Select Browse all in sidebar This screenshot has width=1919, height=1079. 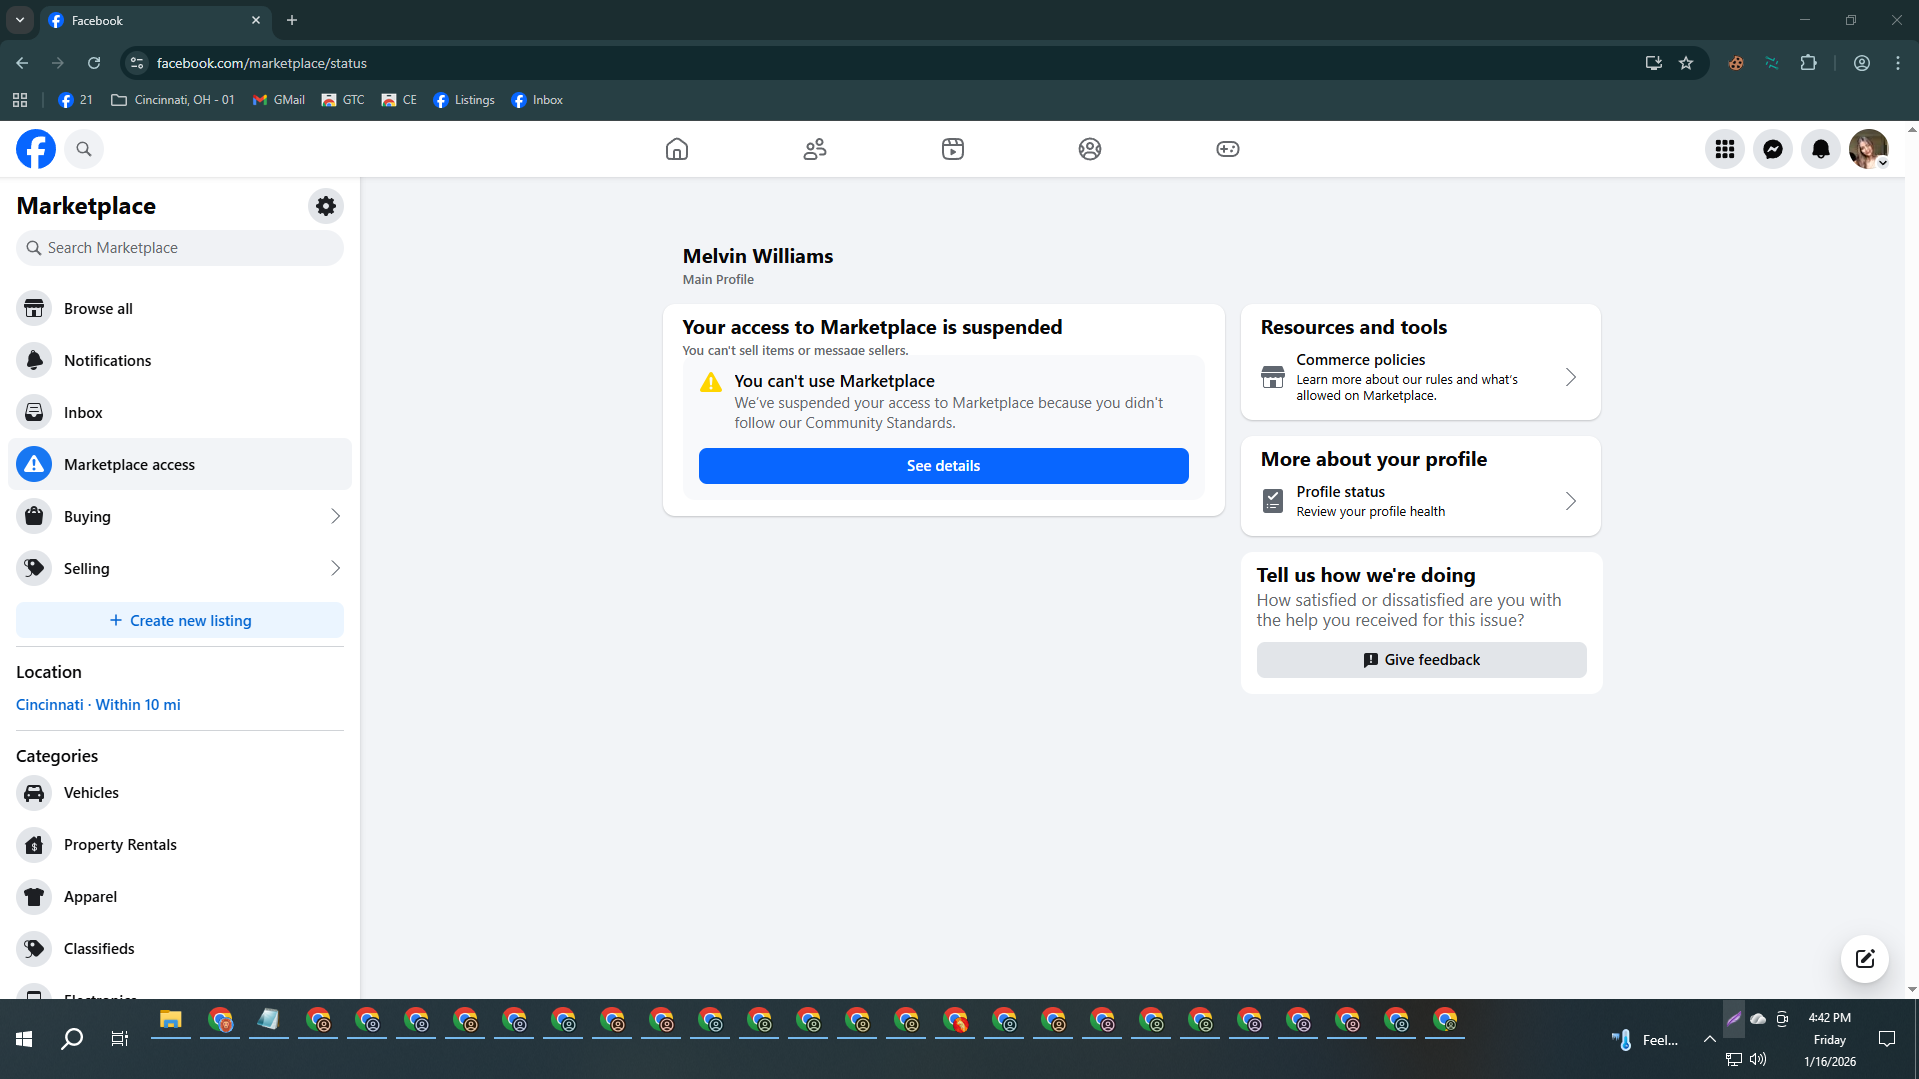pos(180,308)
